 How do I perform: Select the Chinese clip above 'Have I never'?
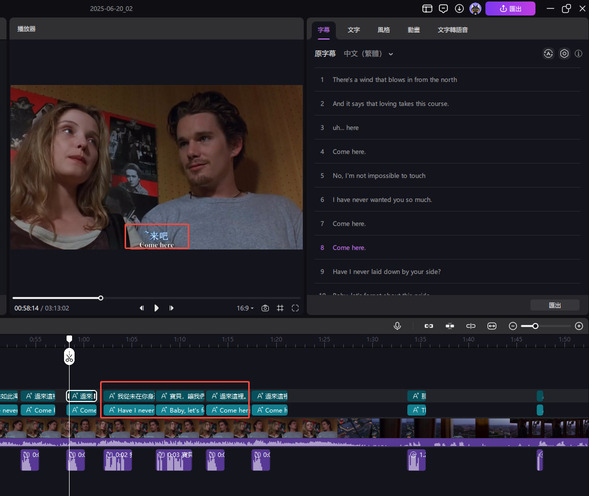[x=130, y=396]
